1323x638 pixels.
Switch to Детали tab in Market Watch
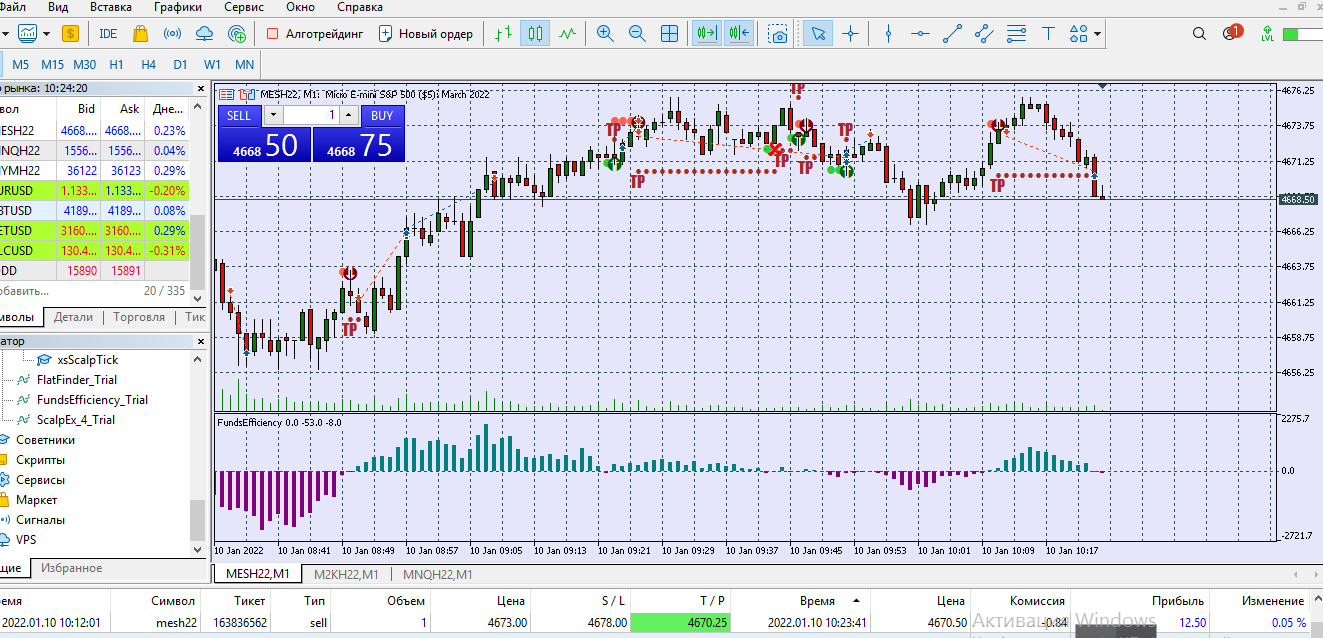(x=73, y=317)
